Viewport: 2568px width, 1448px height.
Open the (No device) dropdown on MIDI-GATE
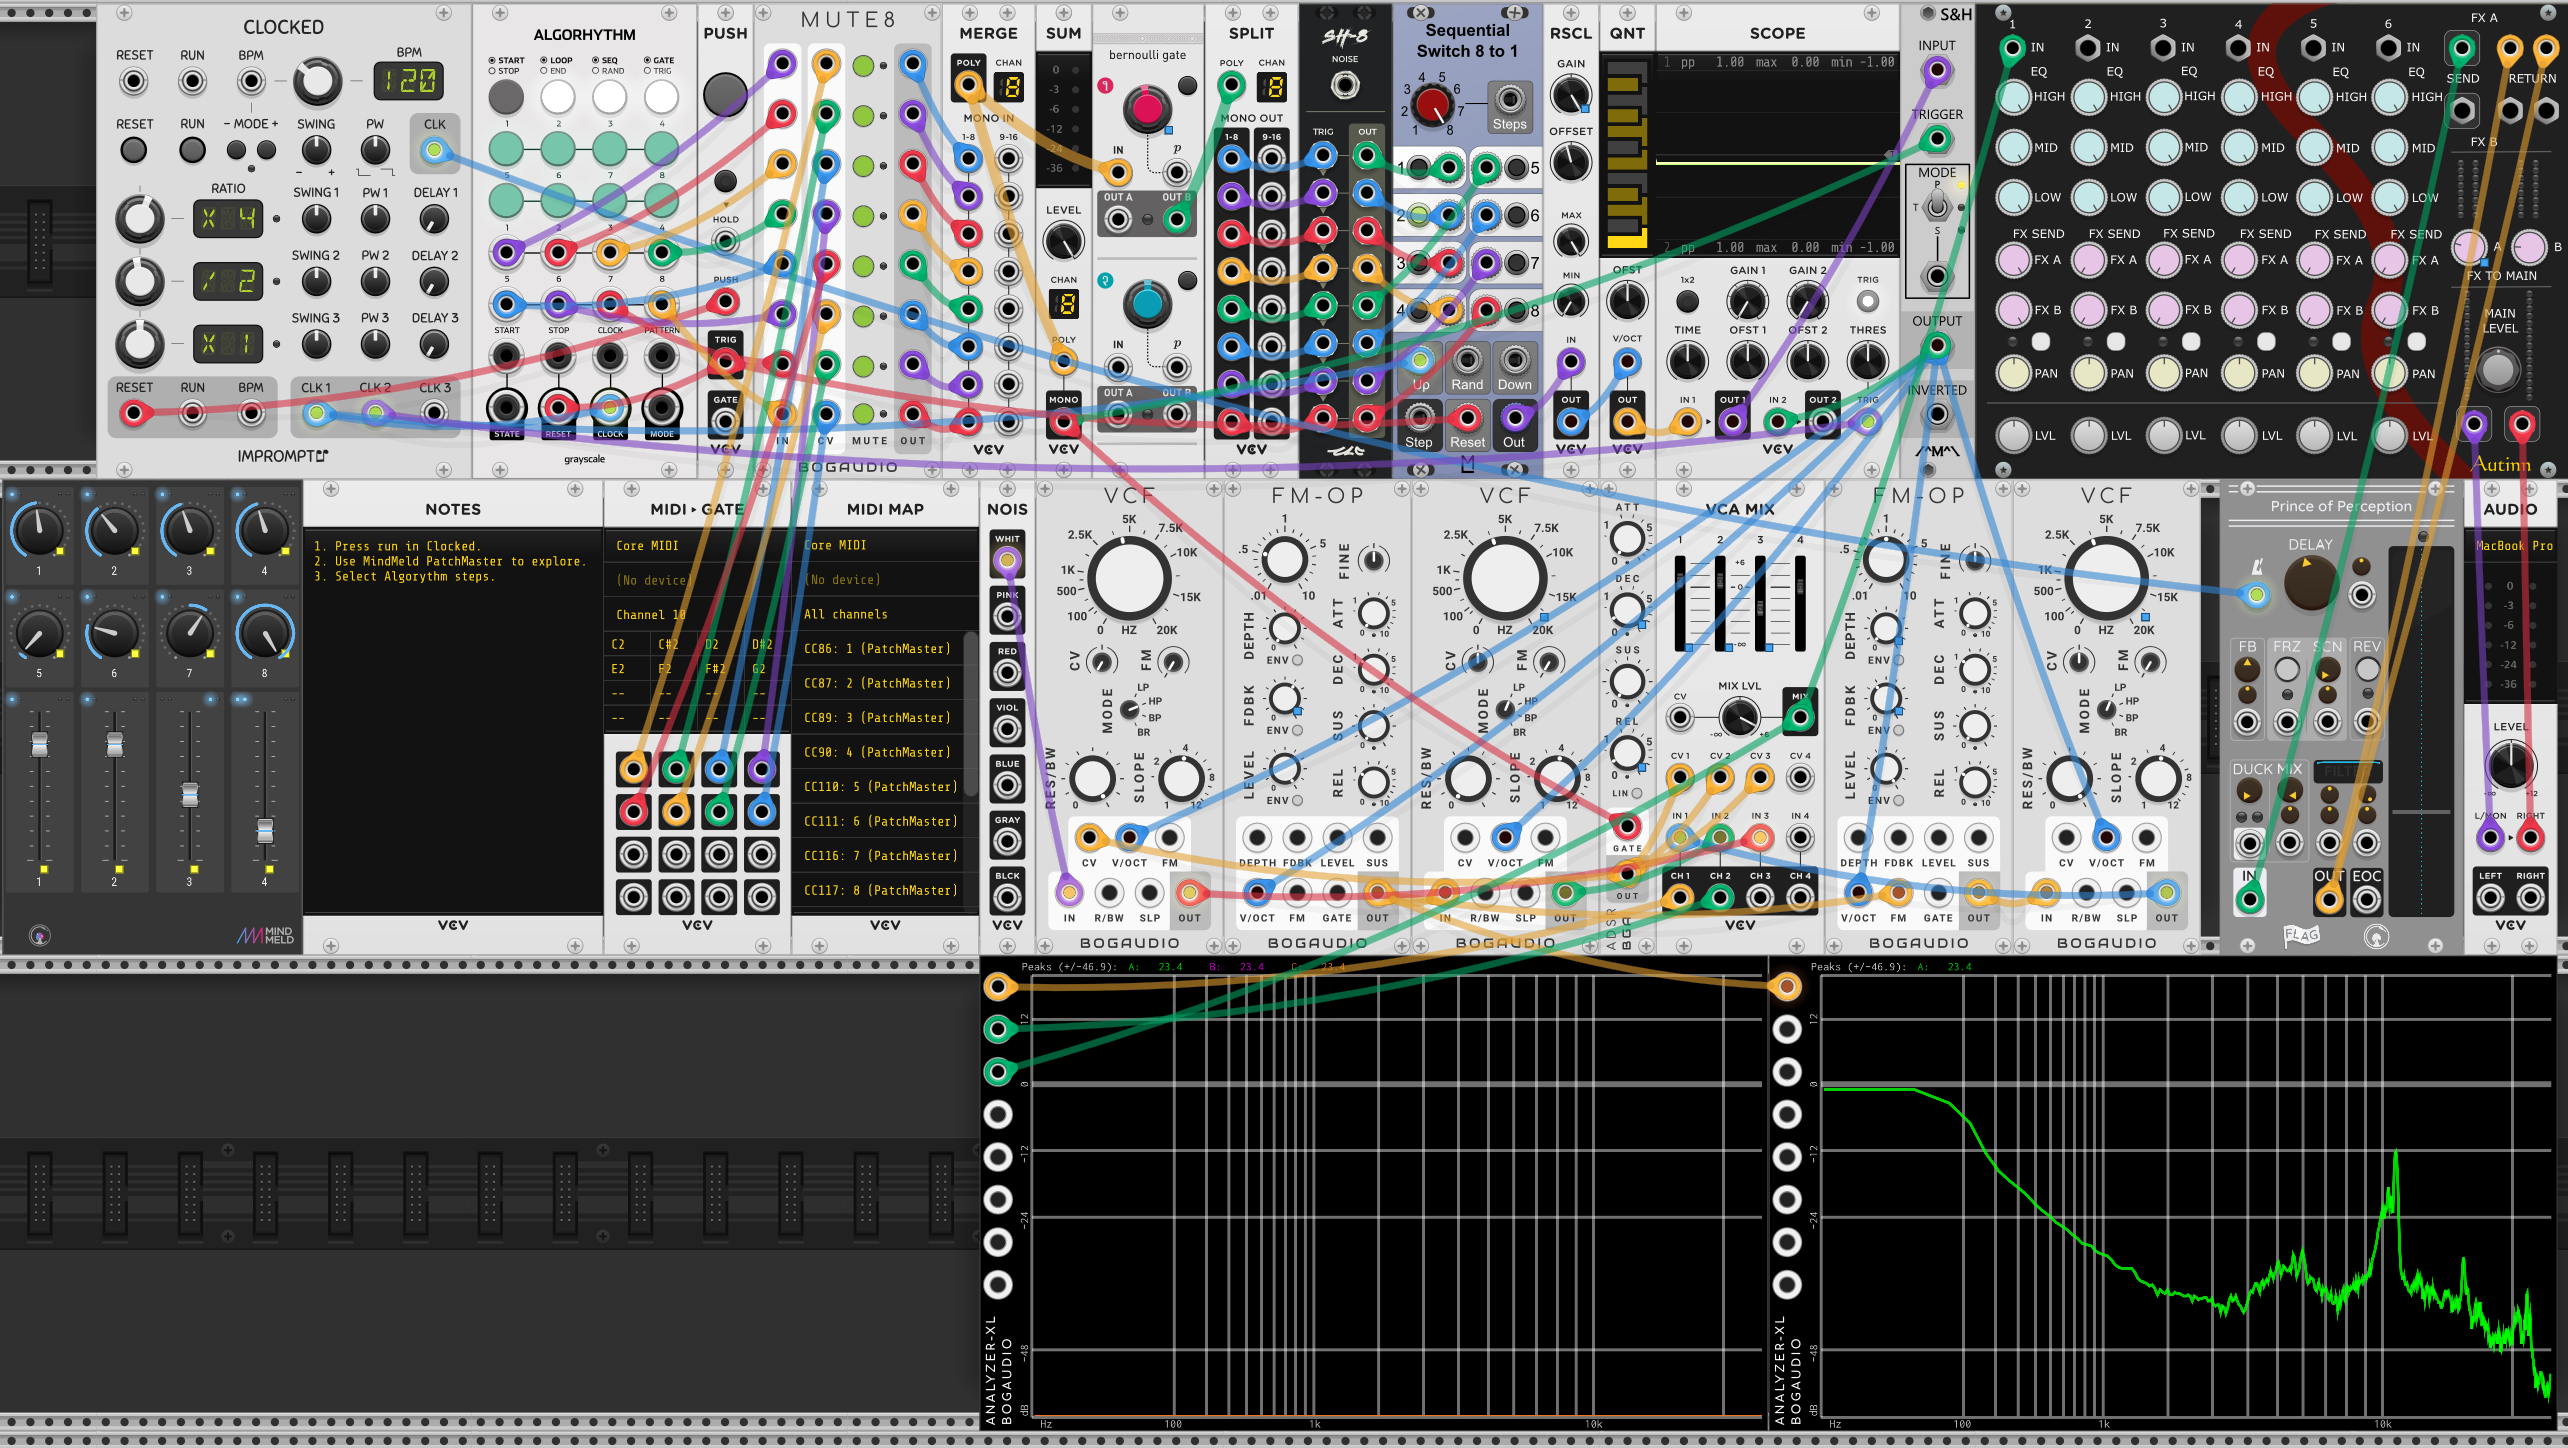click(697, 580)
